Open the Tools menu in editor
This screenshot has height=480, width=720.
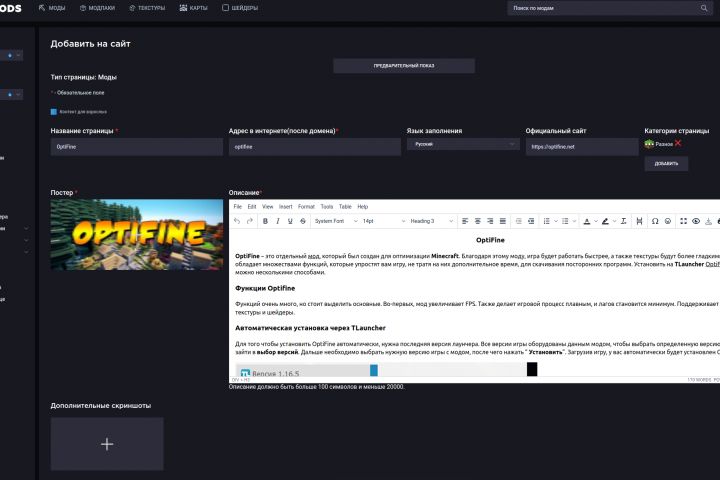point(326,207)
